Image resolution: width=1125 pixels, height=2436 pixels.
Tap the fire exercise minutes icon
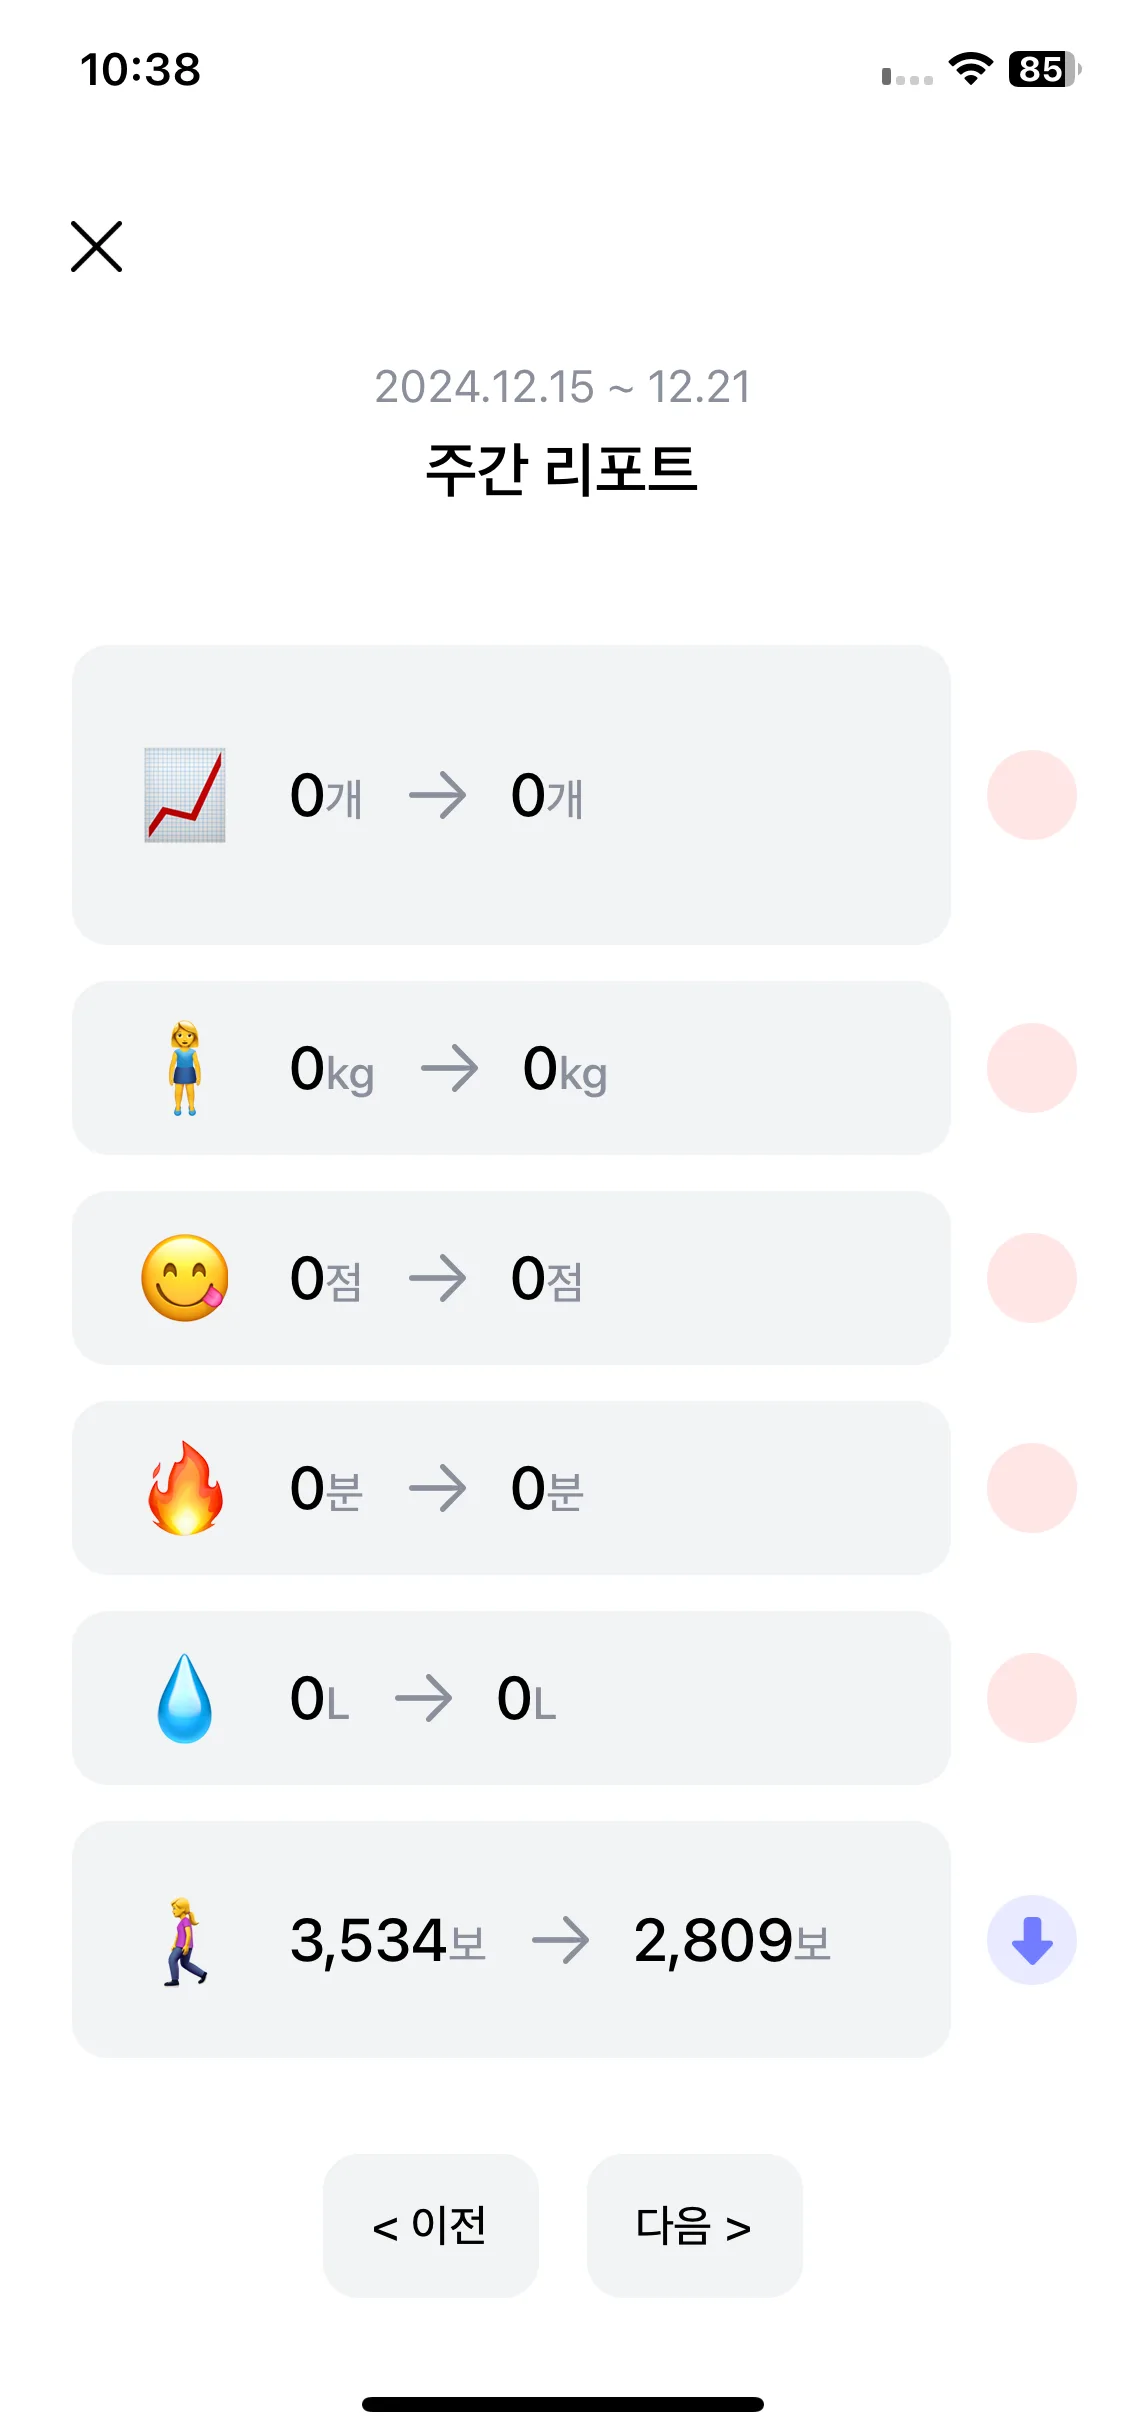185,1488
